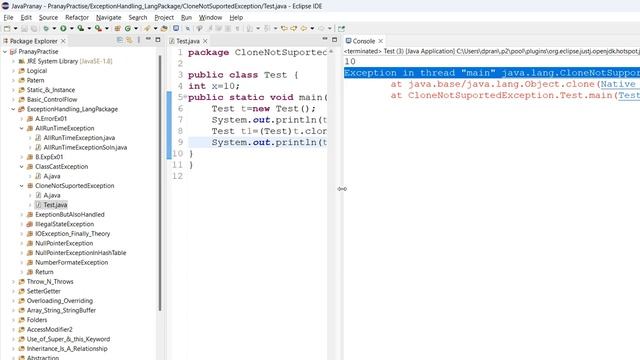Image resolution: width=640 pixels, height=360 pixels.
Task: Click the highlighted 'Exception in thread' console line
Action: coord(492,73)
